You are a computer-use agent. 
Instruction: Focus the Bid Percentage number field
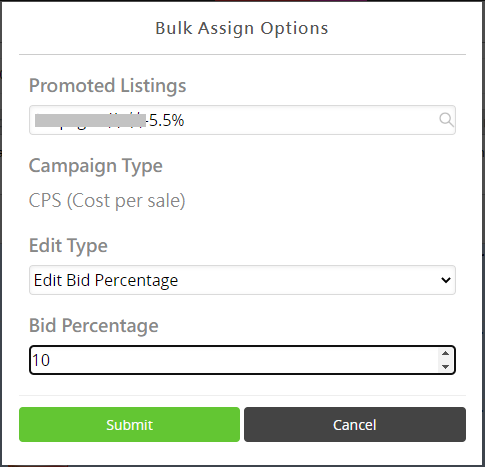tap(242, 360)
